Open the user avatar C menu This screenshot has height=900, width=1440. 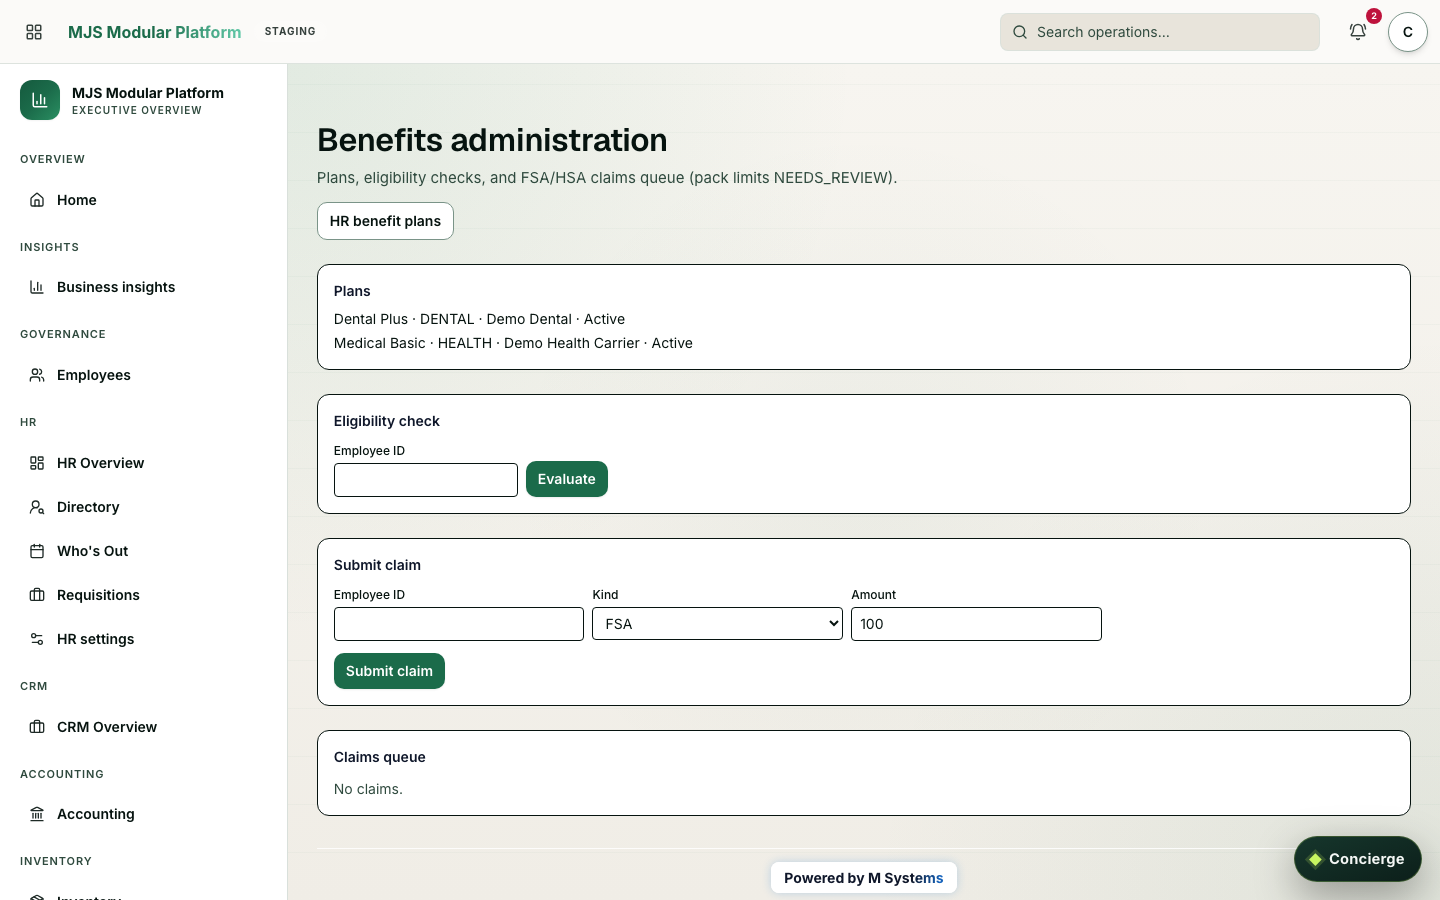(x=1407, y=32)
